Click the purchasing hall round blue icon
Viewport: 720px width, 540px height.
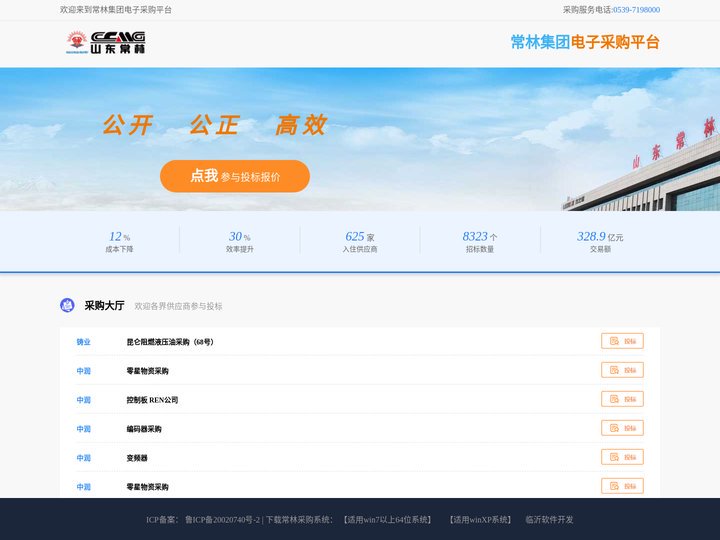coord(67,305)
